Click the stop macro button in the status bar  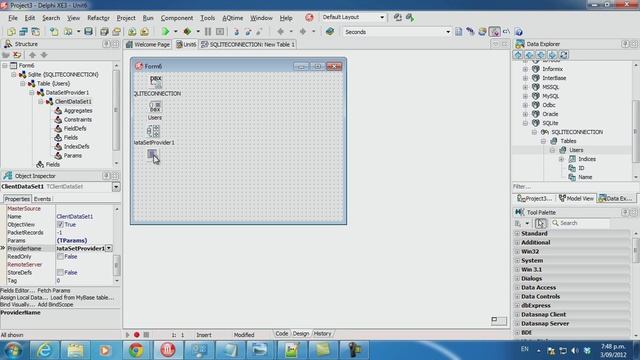click(146, 335)
